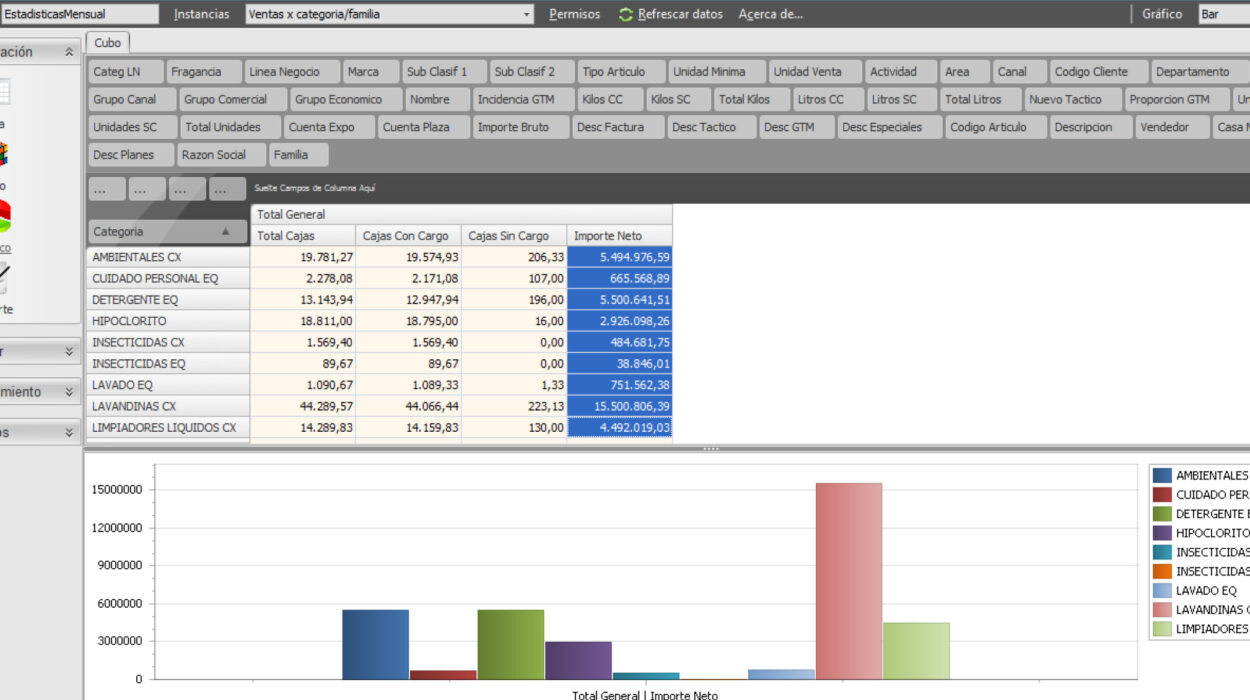Open the Permisos menu
Screen dimensions: 1250x700
click(575, 14)
